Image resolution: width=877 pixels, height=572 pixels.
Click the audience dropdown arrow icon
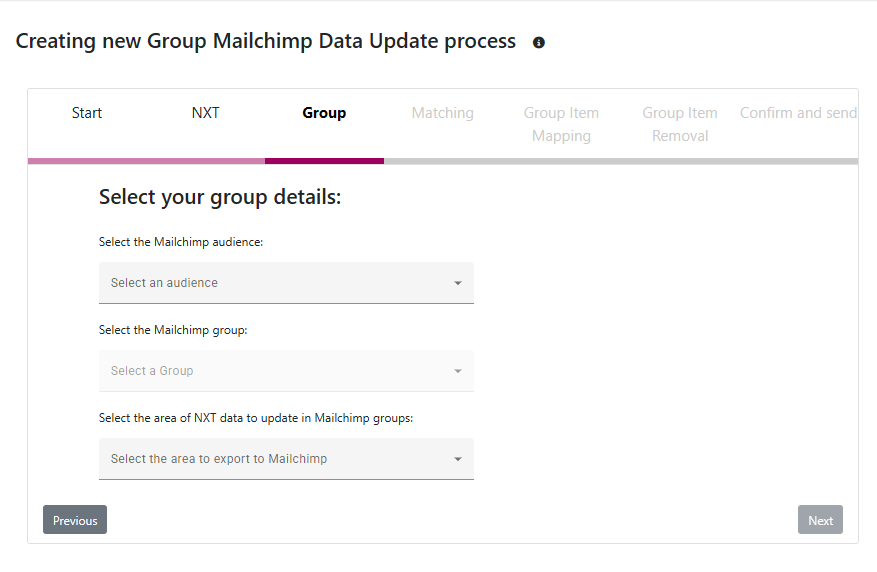(458, 283)
